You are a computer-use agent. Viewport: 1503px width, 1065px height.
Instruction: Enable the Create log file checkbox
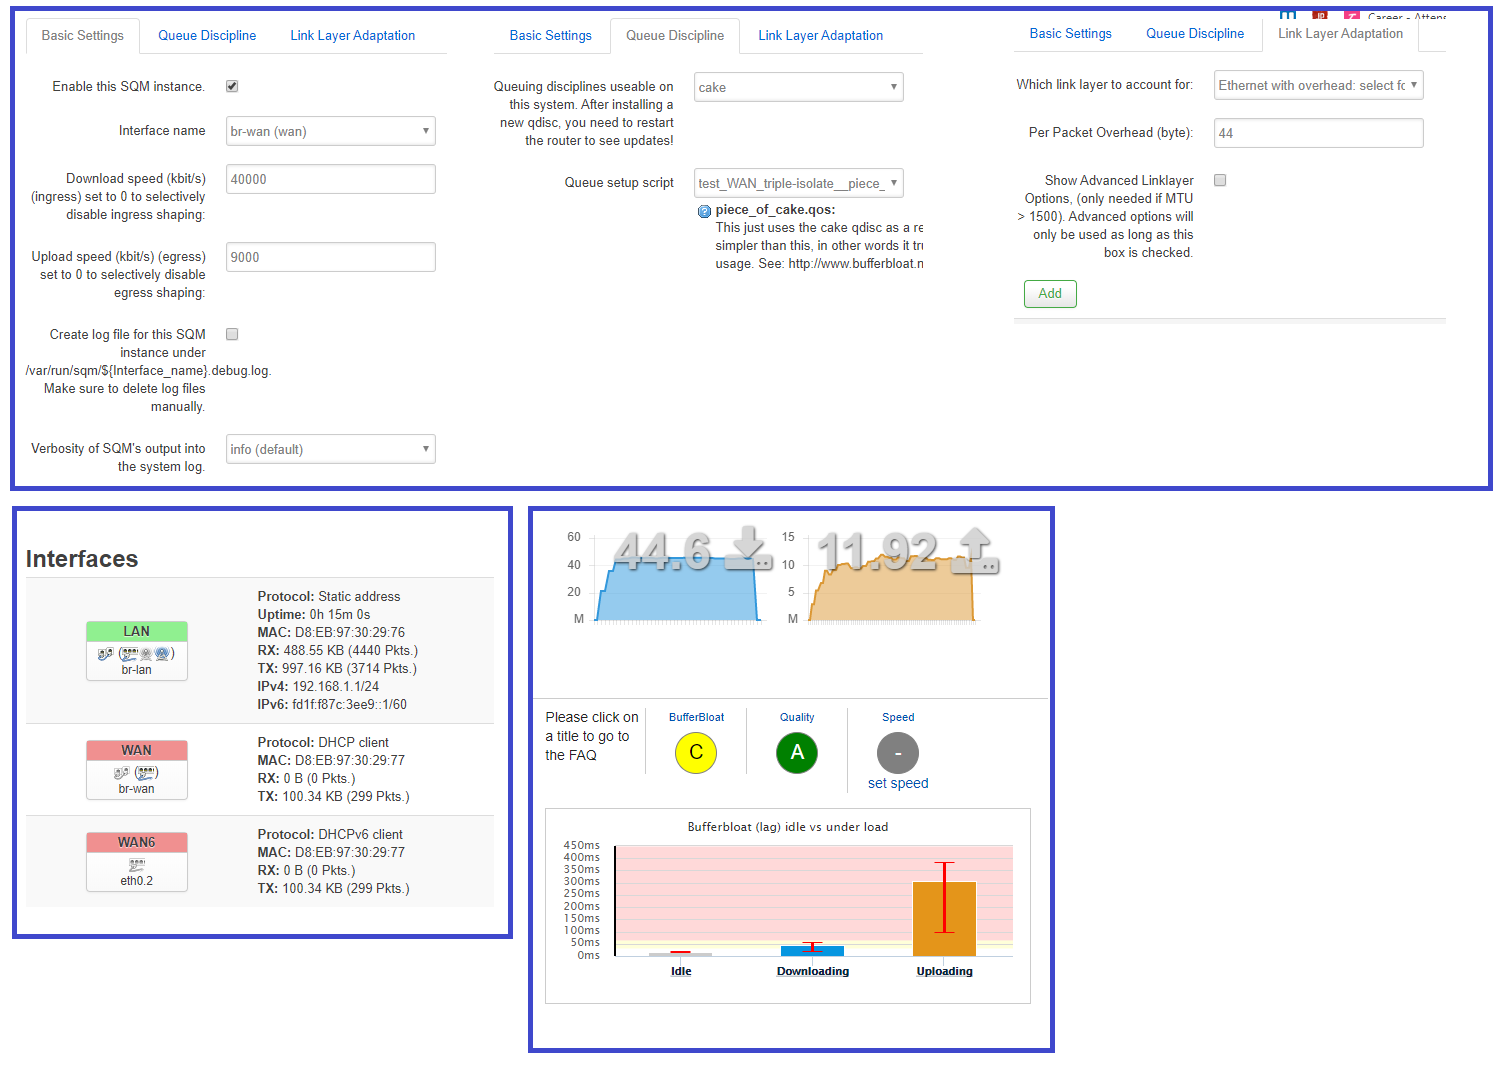[232, 335]
